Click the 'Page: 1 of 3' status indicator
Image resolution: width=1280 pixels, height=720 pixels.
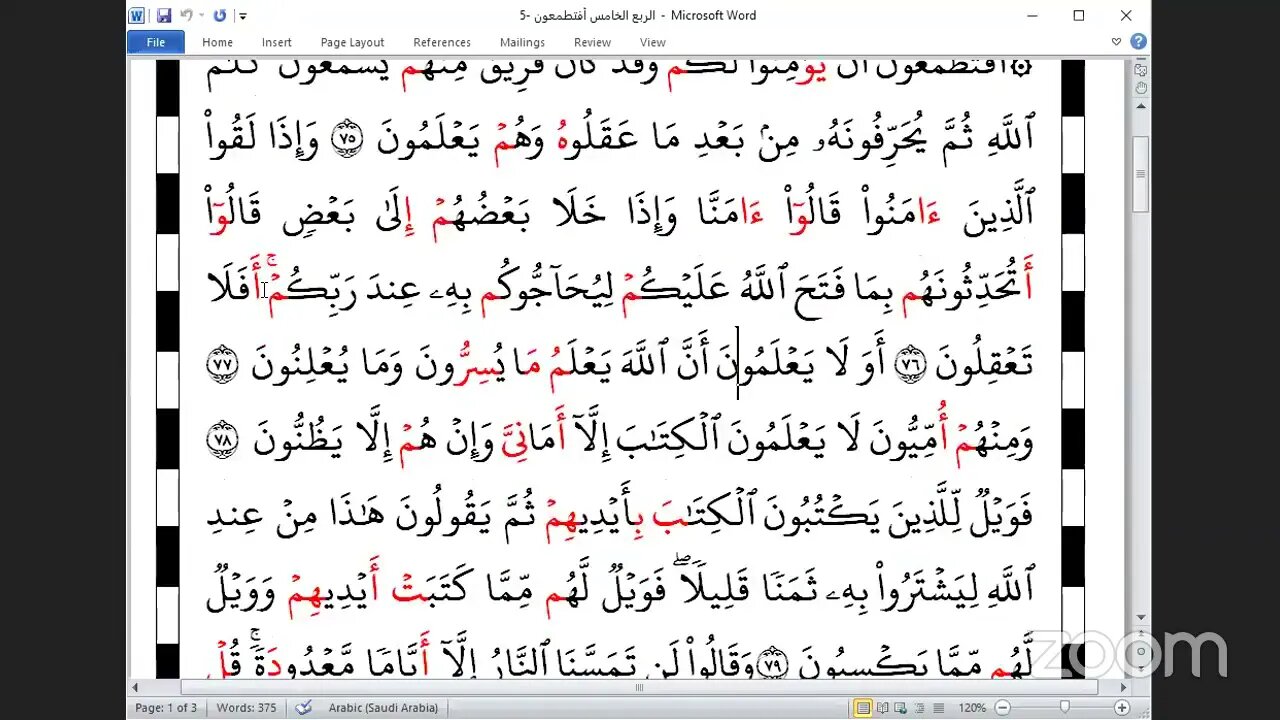167,708
